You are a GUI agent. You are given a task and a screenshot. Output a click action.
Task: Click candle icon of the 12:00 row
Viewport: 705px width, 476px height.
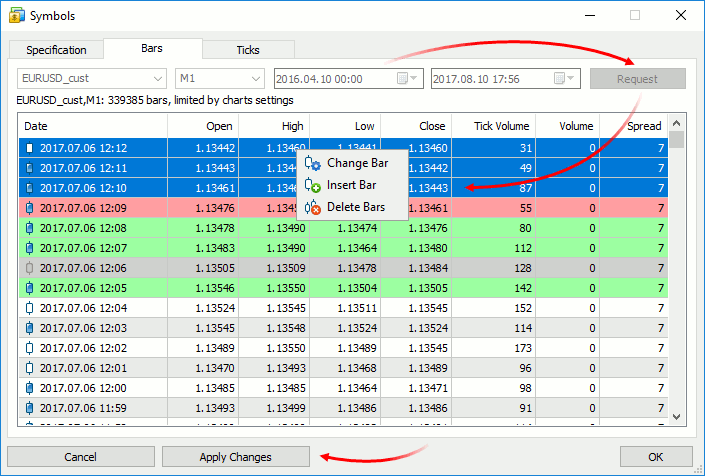[x=30, y=388]
